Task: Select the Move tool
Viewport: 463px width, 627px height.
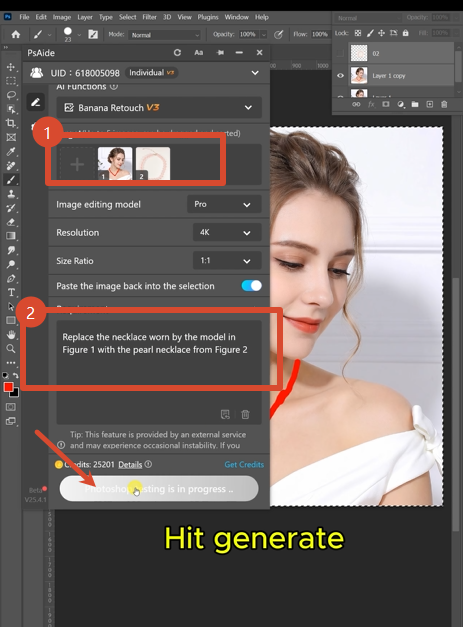Action: tap(11, 67)
